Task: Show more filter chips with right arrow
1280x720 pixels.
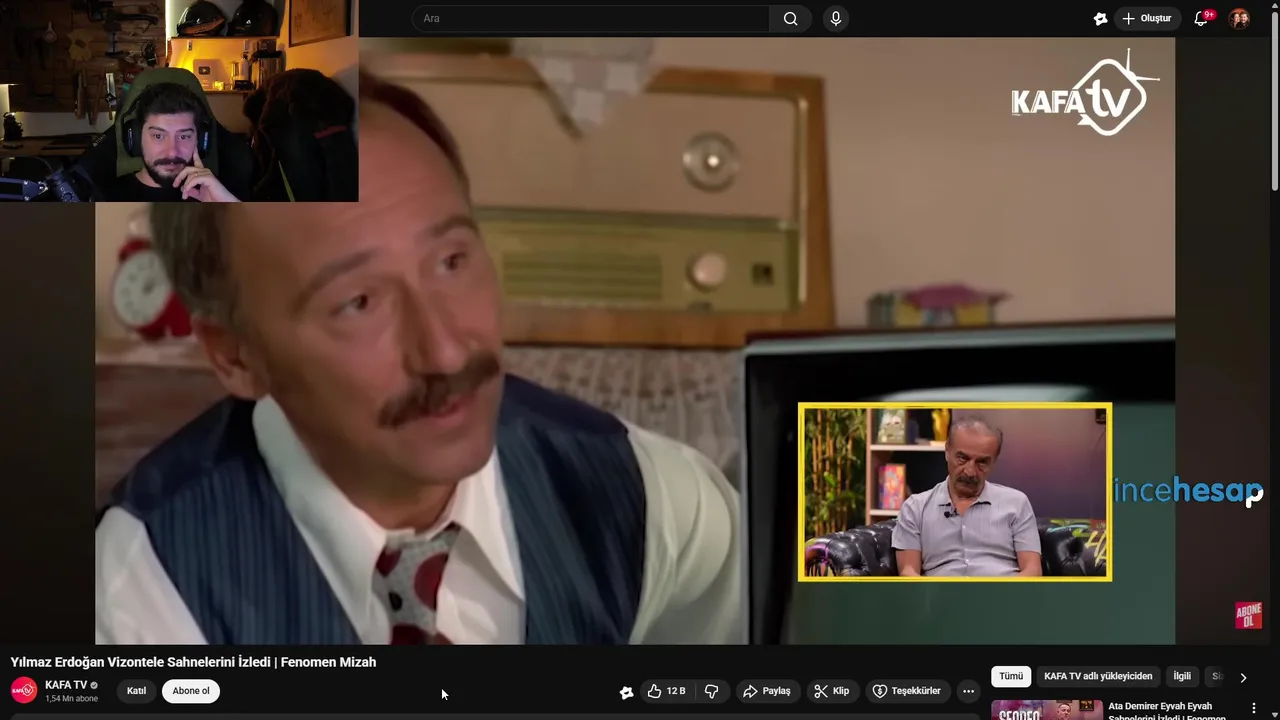Action: 1243,677
